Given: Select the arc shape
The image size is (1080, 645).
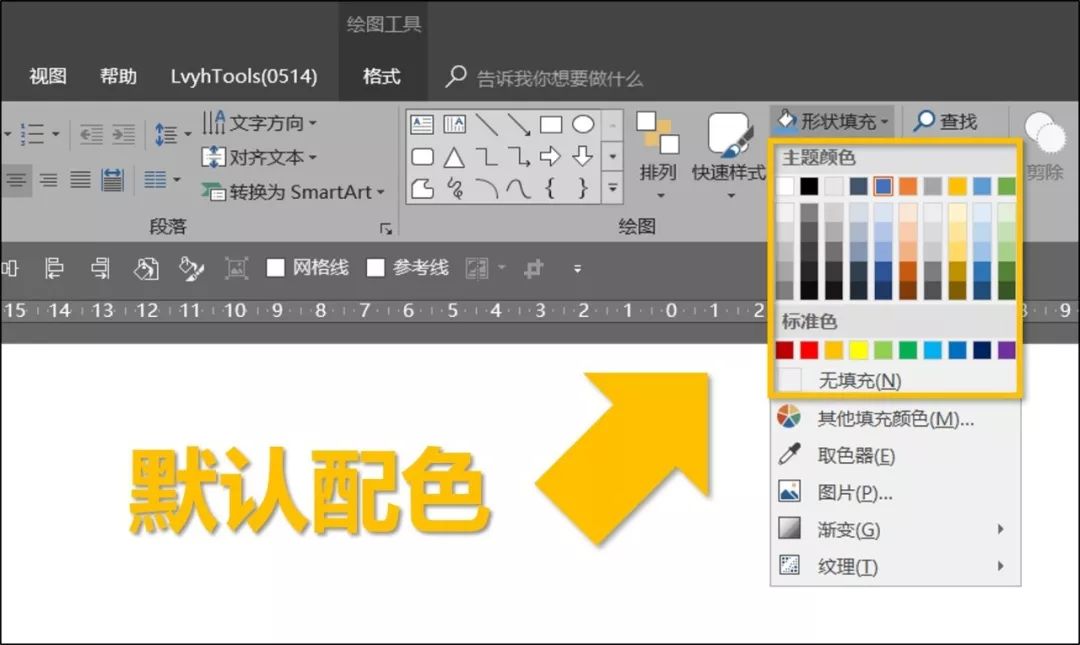Looking at the screenshot, I should [x=487, y=188].
